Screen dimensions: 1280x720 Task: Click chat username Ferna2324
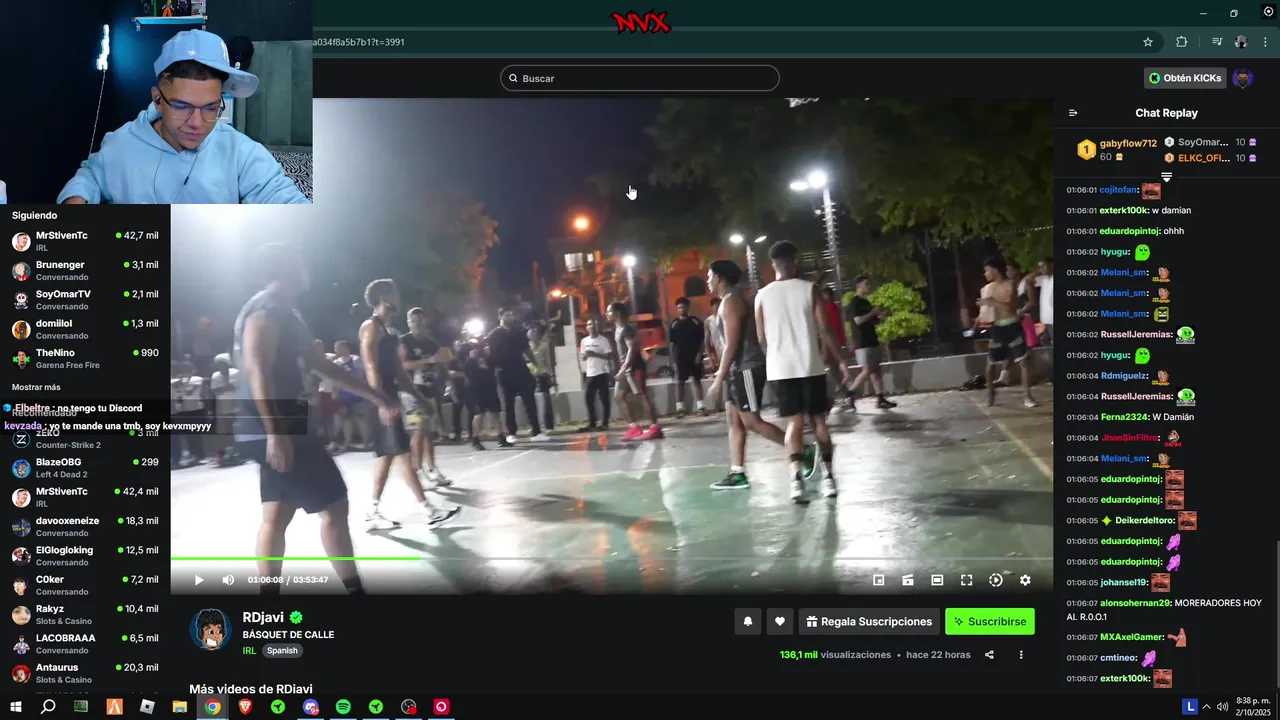tap(1122, 417)
